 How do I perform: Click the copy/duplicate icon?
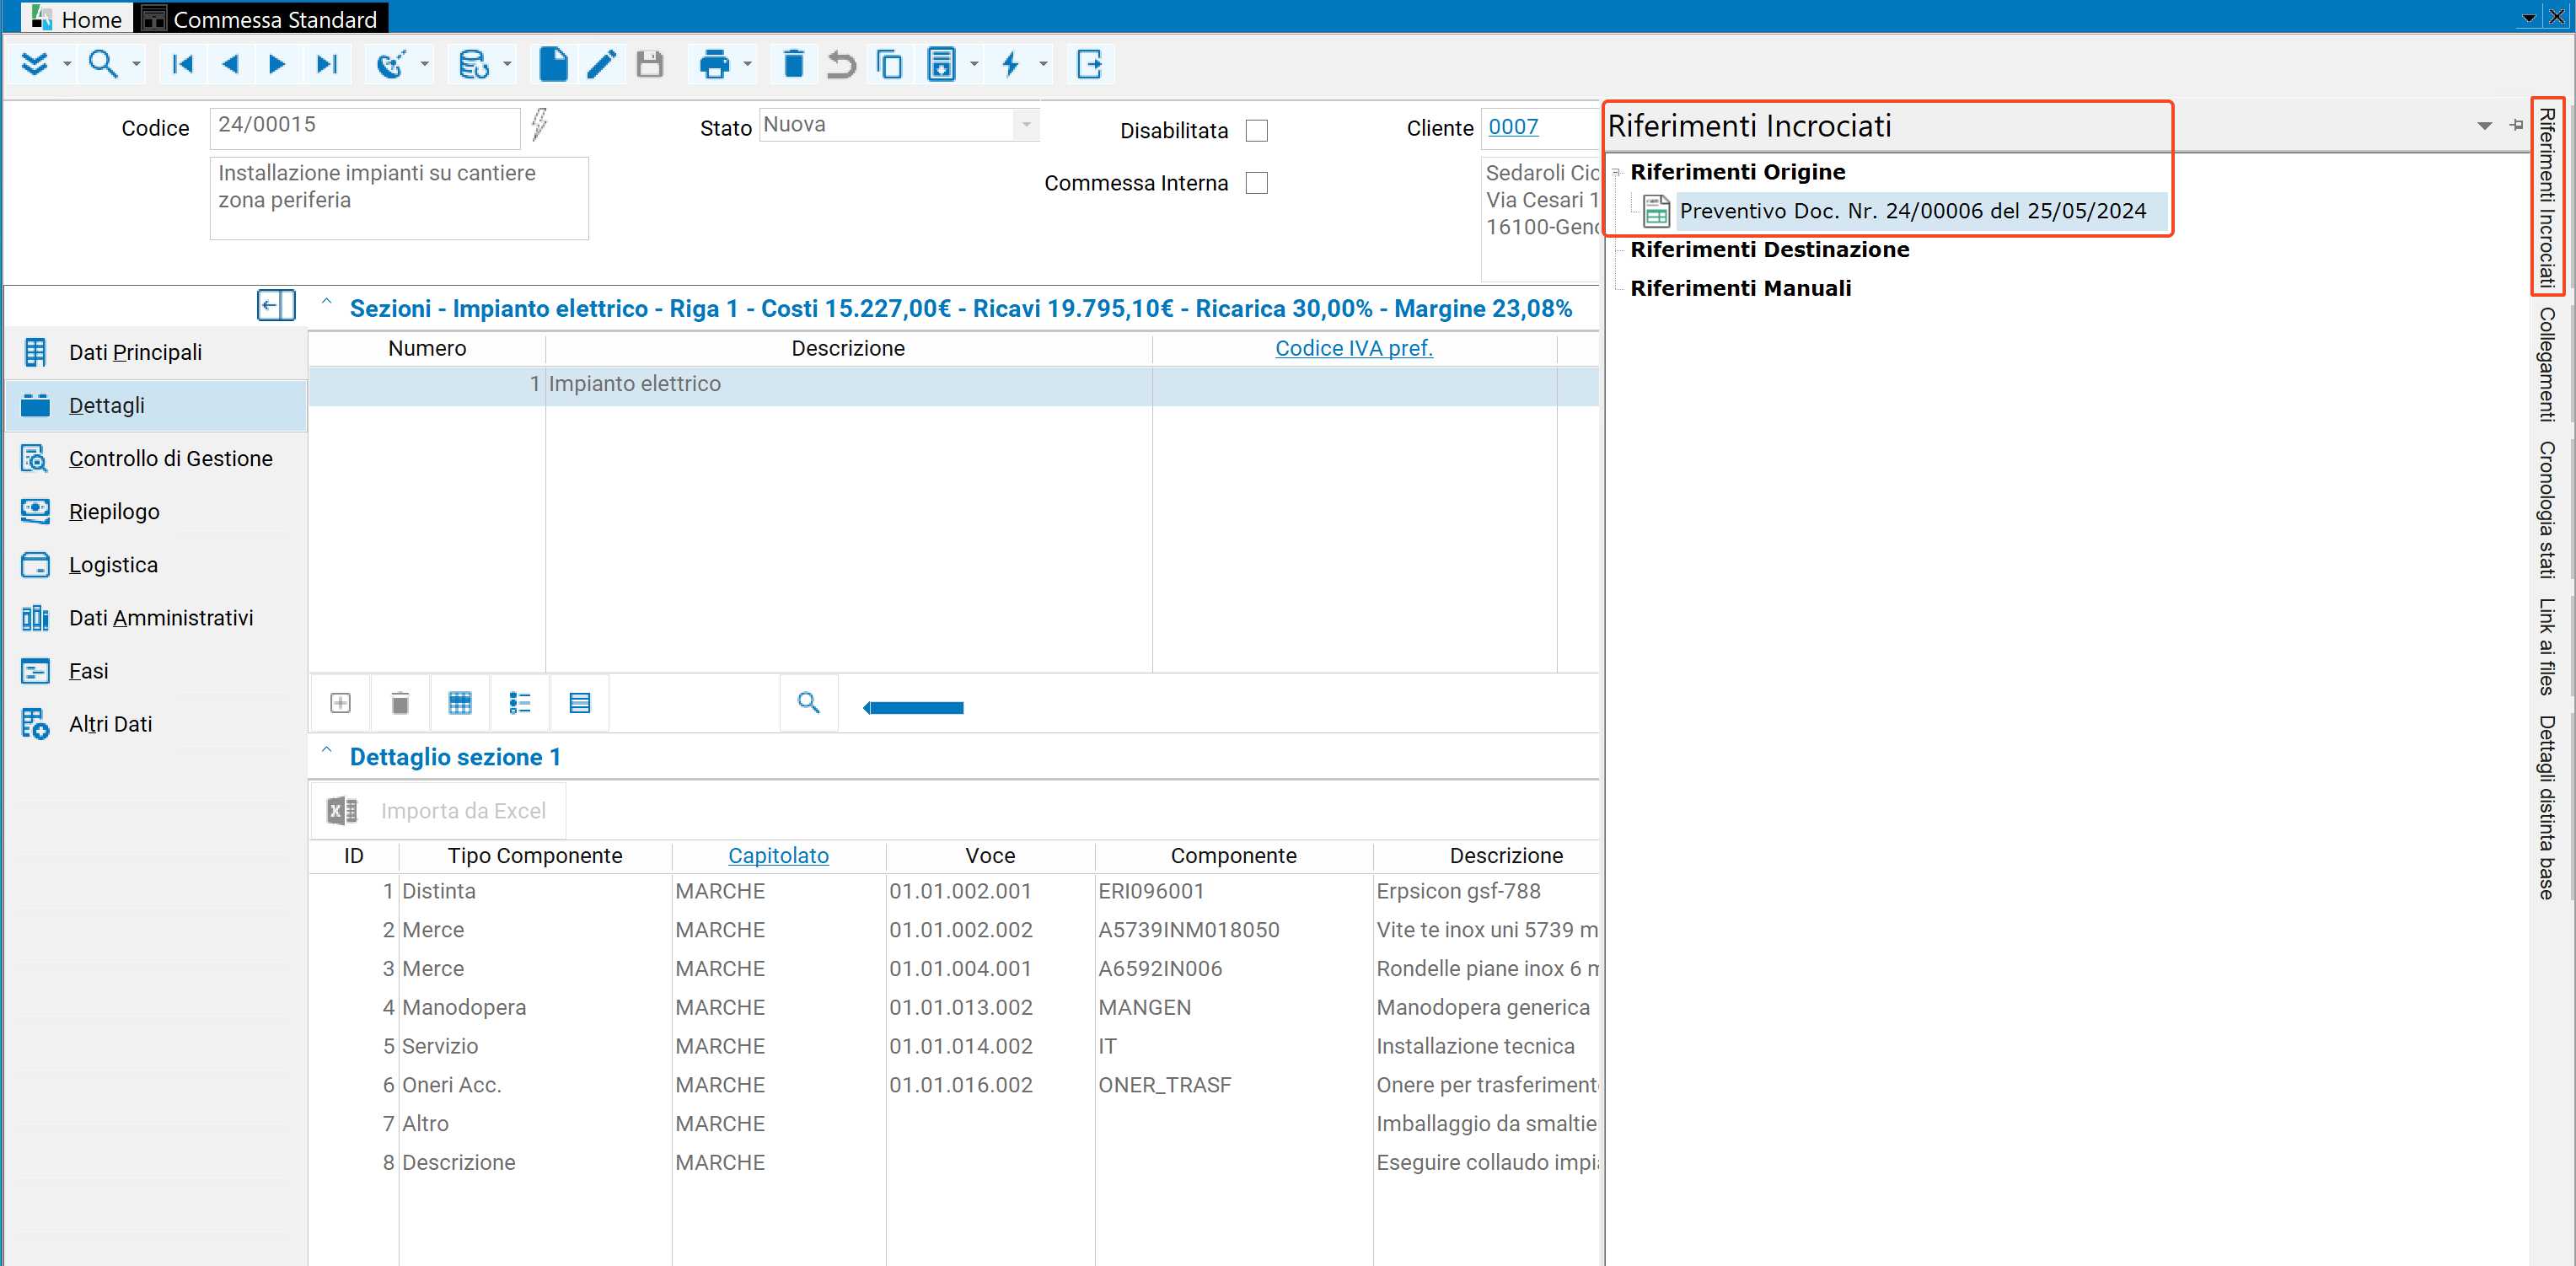[x=889, y=65]
